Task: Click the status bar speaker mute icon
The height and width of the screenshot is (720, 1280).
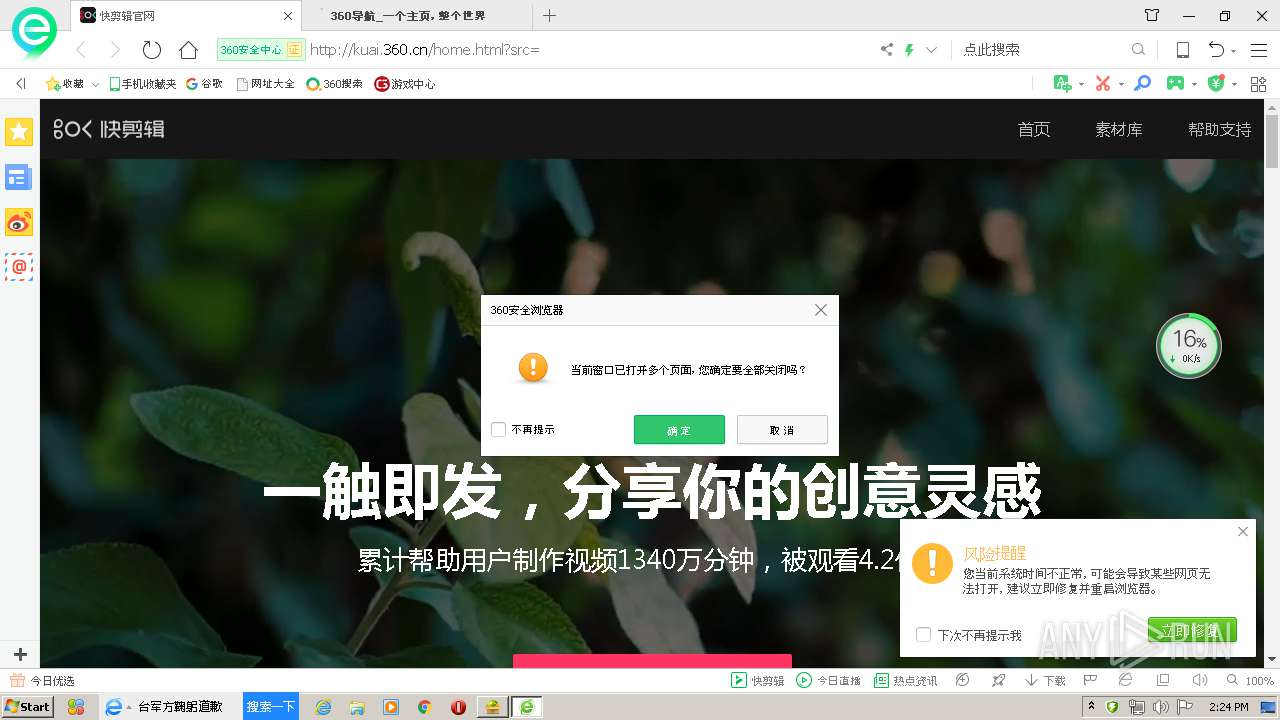Action: [1199, 680]
